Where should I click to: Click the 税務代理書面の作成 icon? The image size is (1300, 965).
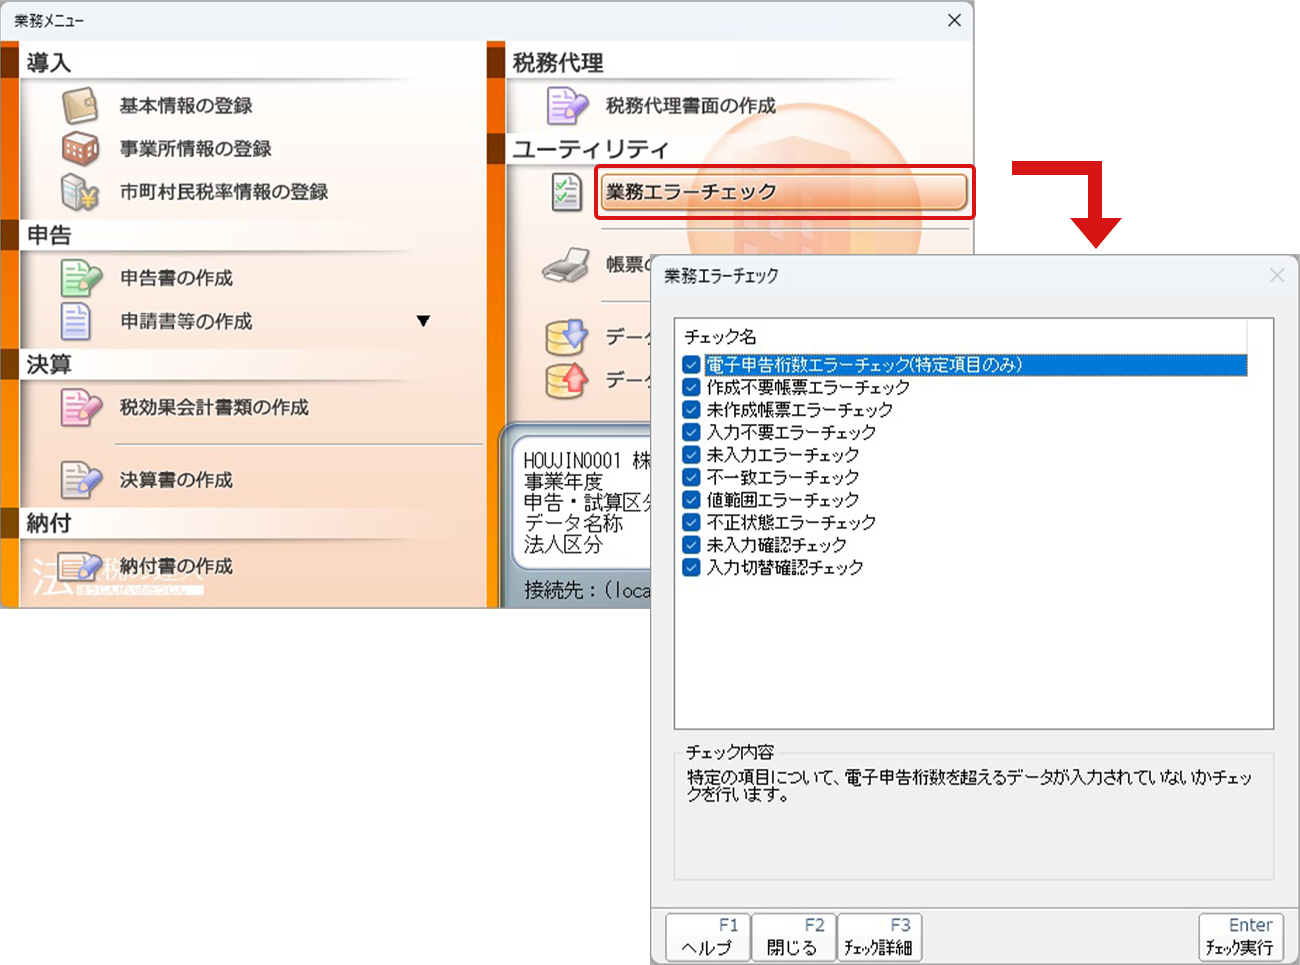click(x=567, y=105)
